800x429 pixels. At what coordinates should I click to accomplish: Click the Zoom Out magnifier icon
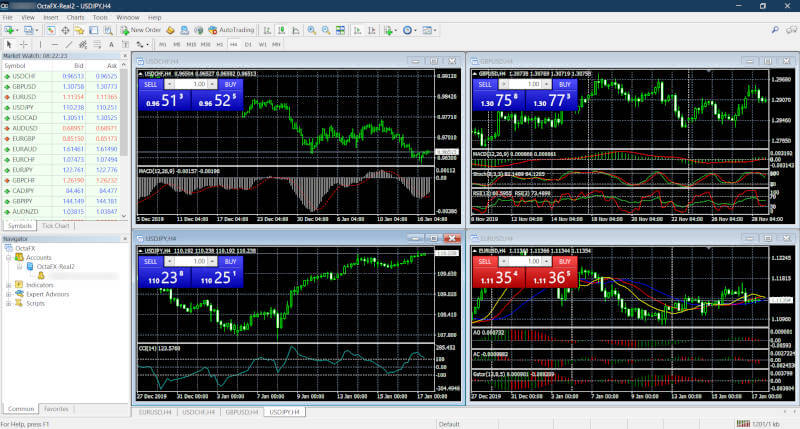[x=325, y=31]
